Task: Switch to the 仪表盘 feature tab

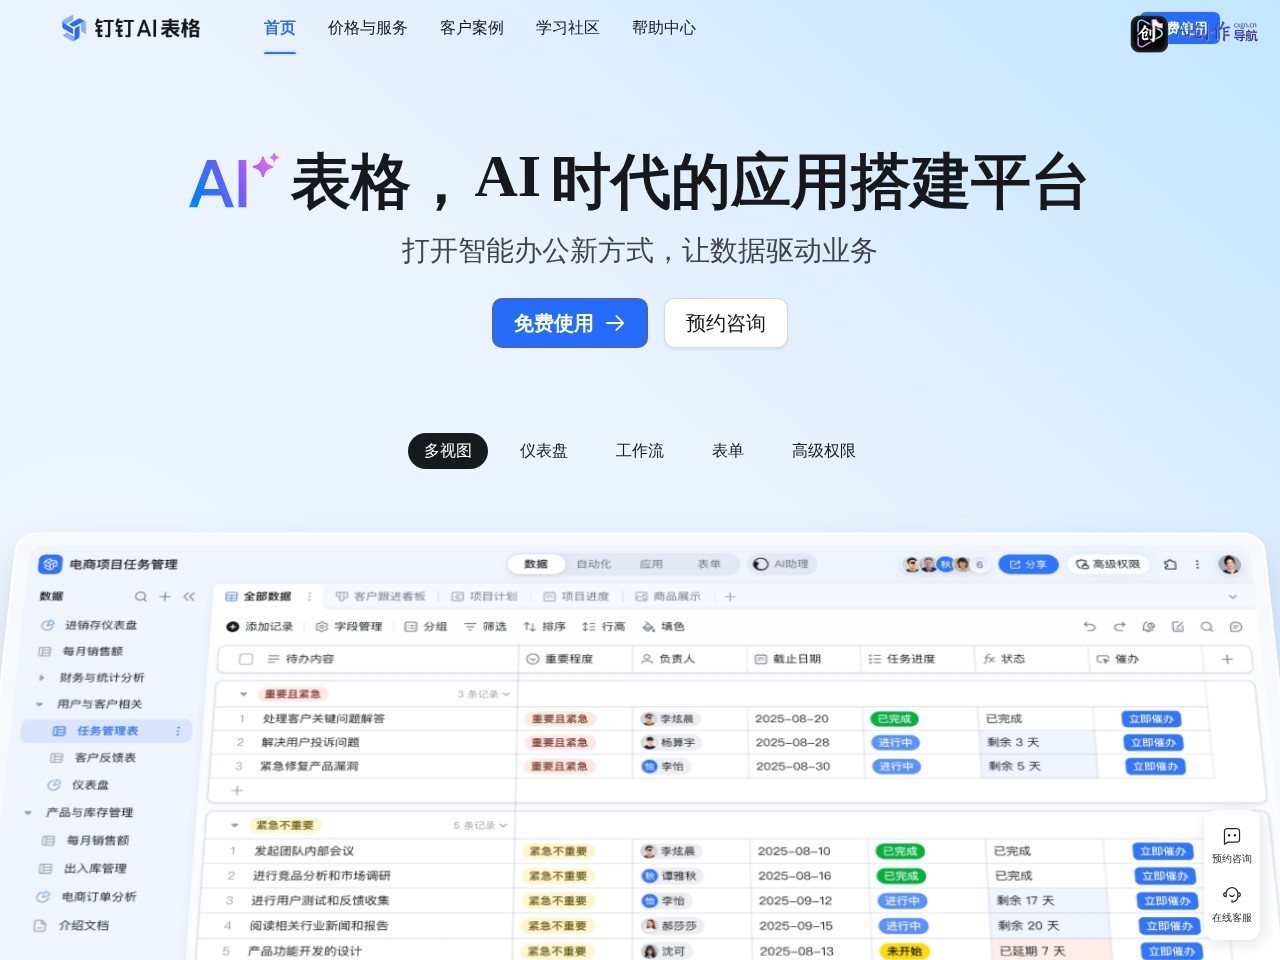Action: point(544,451)
